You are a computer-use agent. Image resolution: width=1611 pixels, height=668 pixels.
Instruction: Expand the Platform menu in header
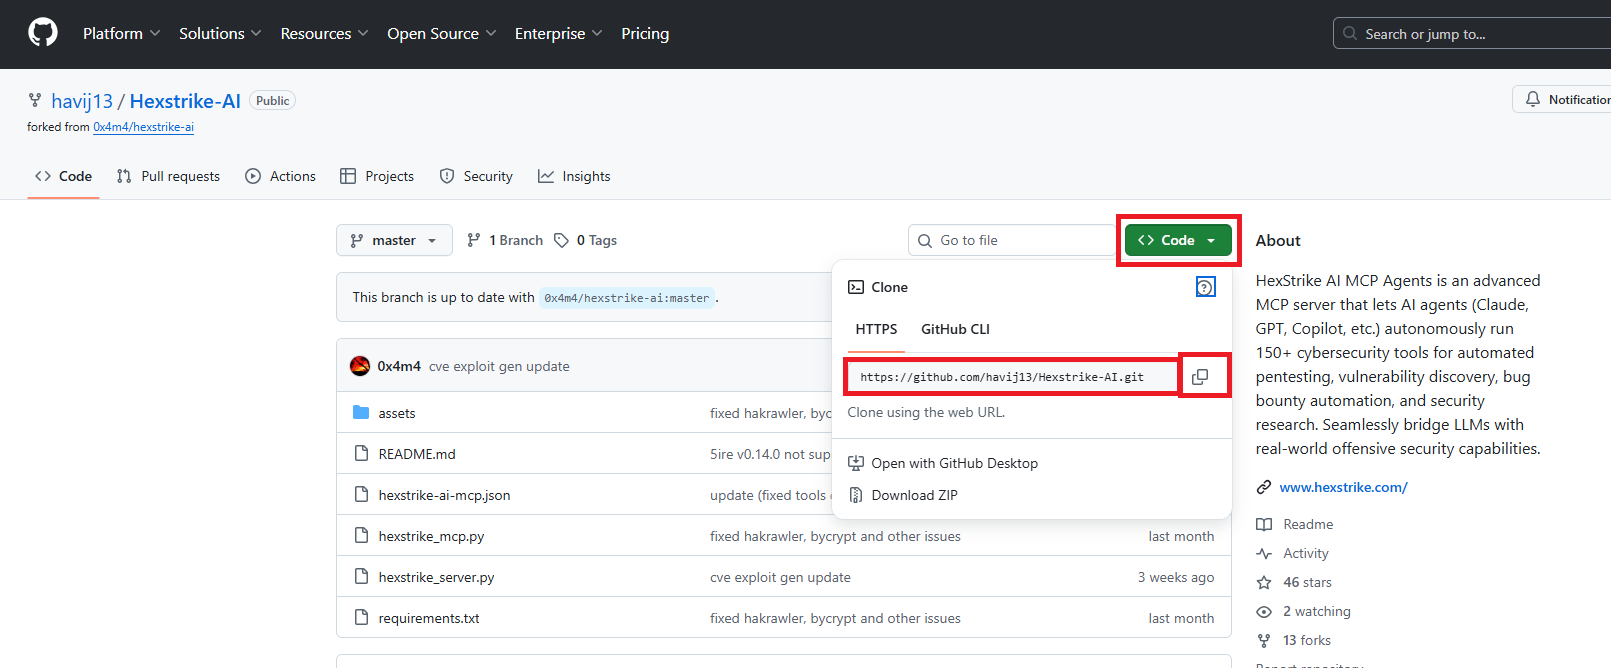coord(121,33)
